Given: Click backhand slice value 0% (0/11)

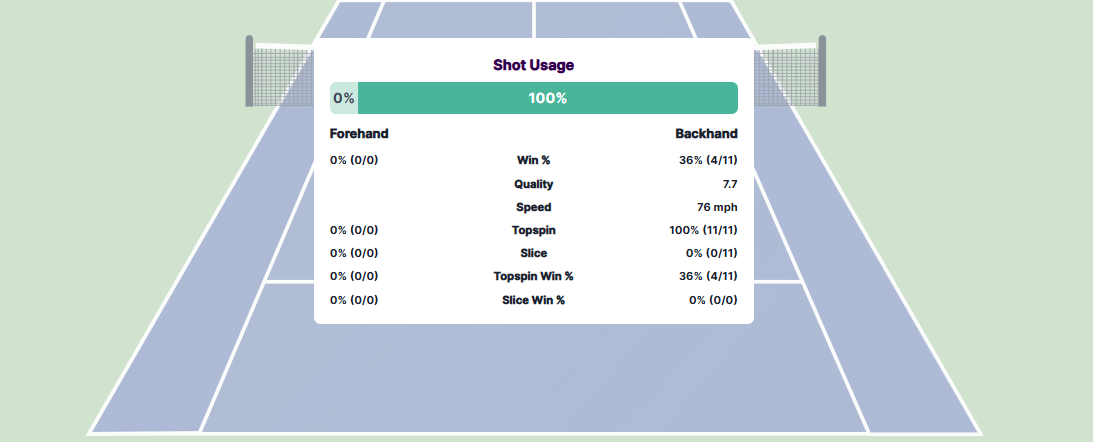Looking at the screenshot, I should (x=711, y=253).
